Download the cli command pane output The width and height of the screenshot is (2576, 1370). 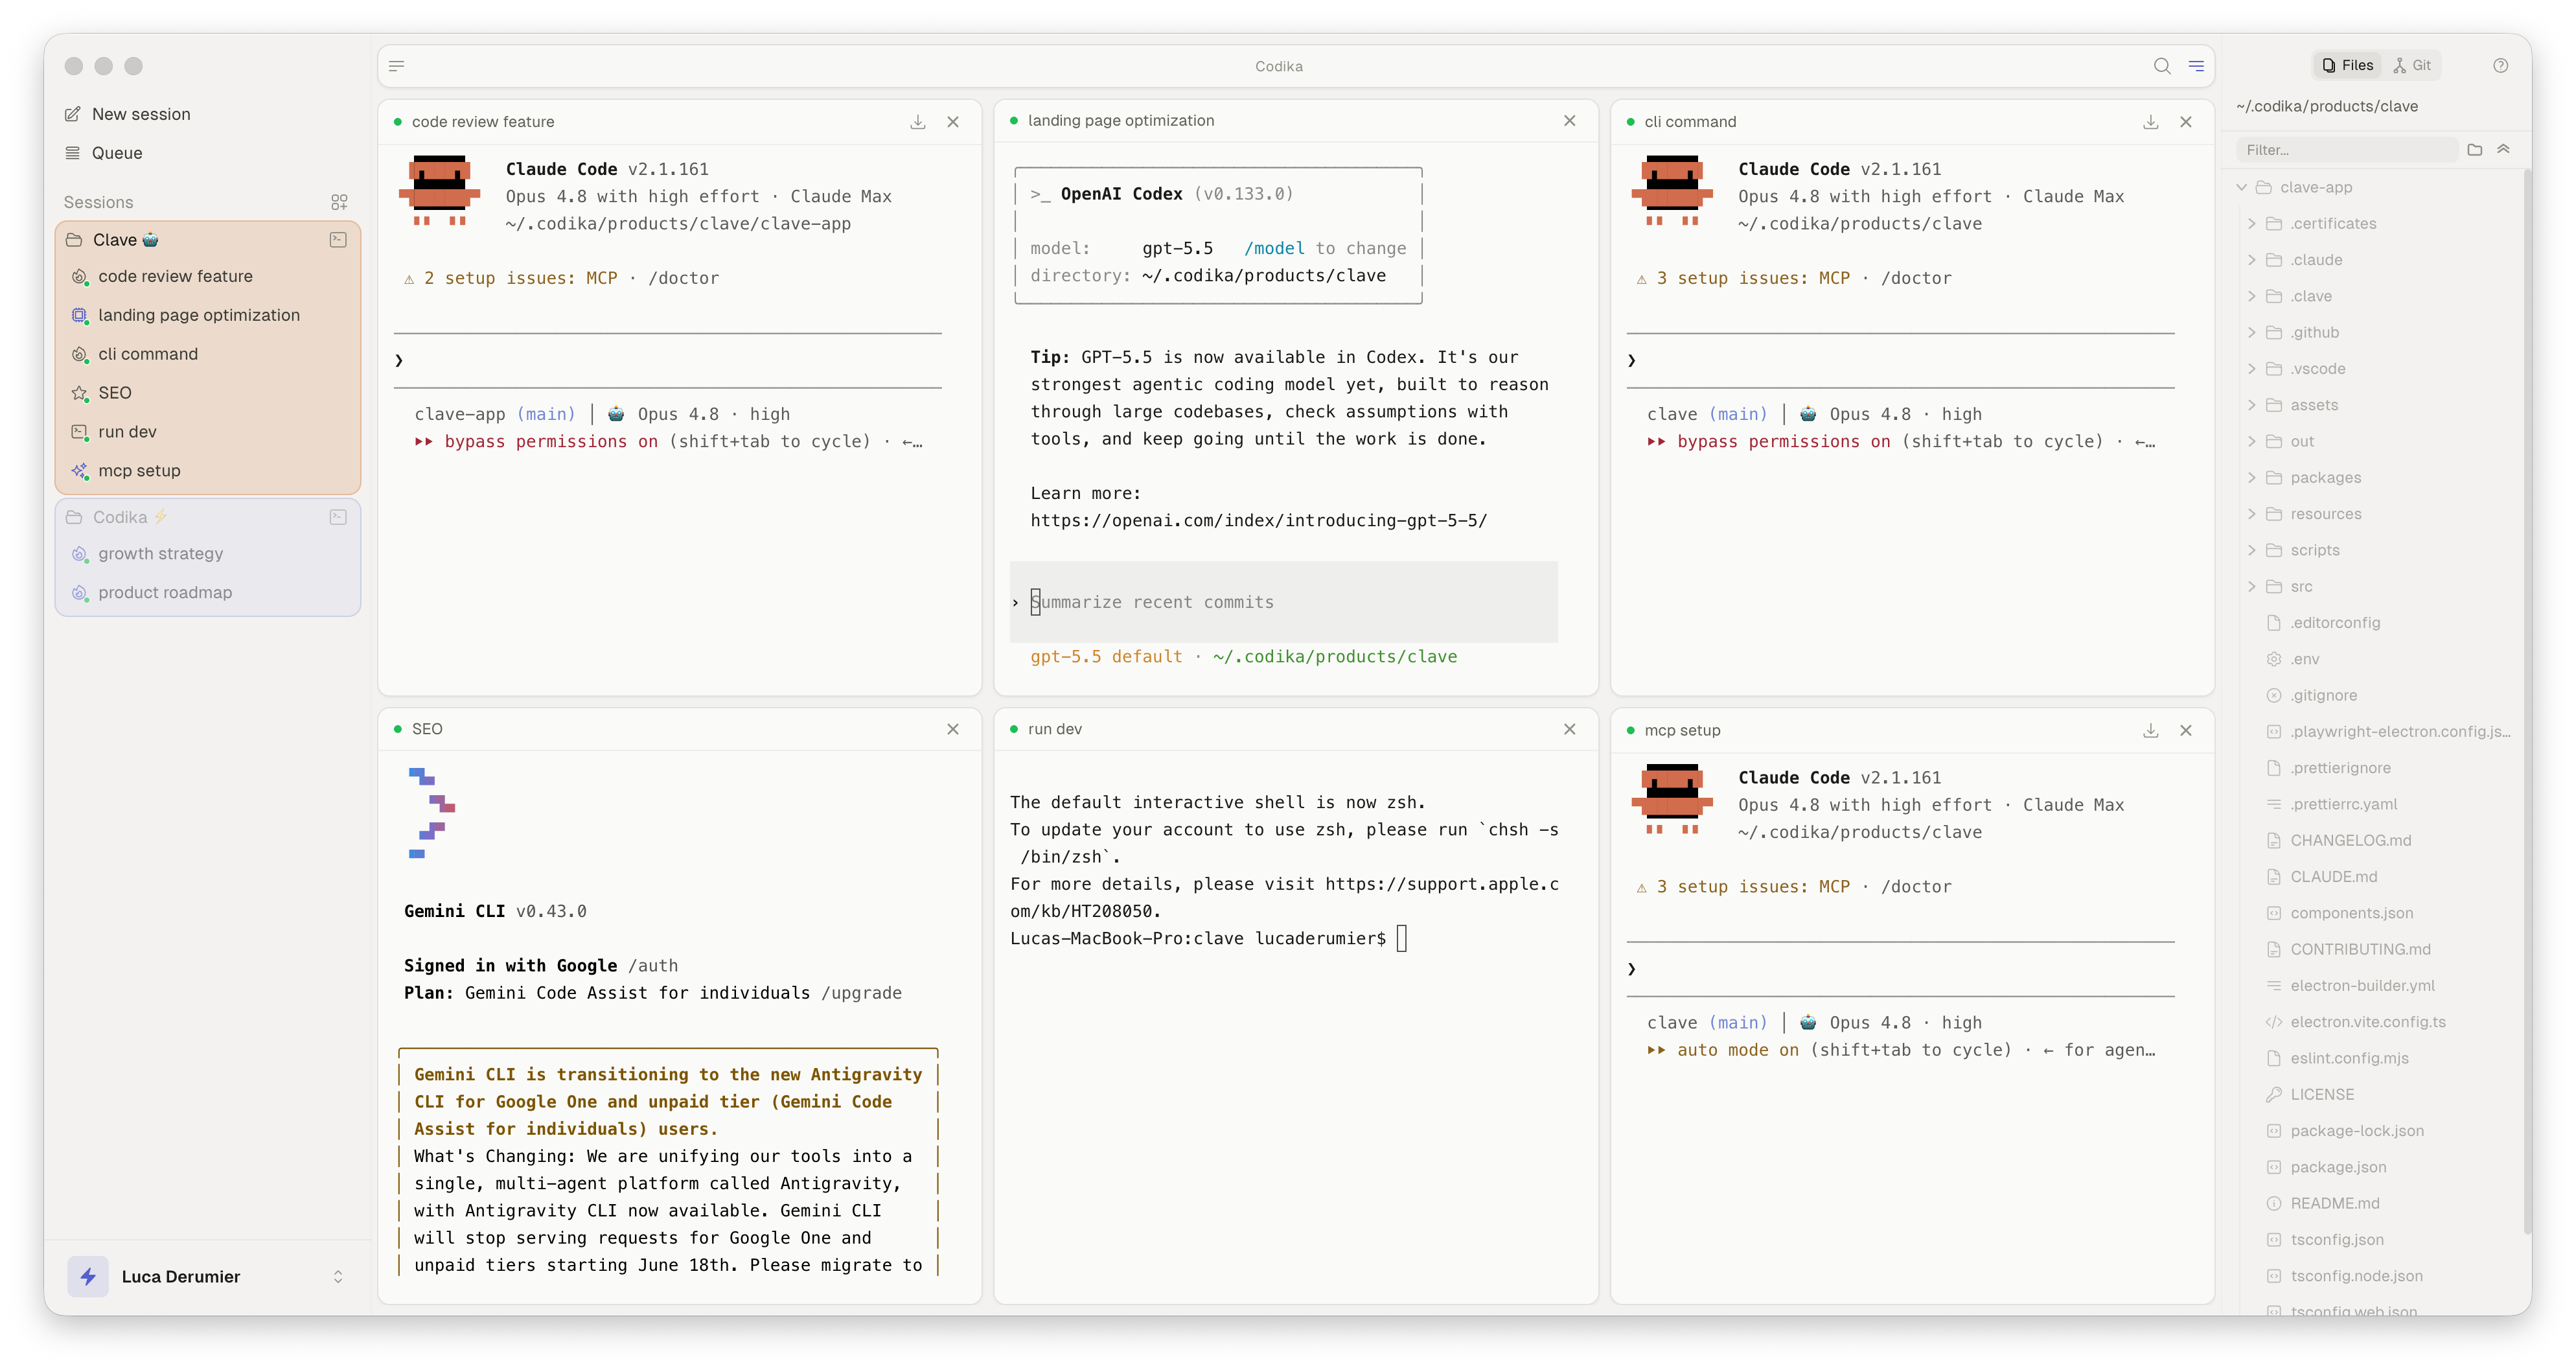click(x=2151, y=122)
